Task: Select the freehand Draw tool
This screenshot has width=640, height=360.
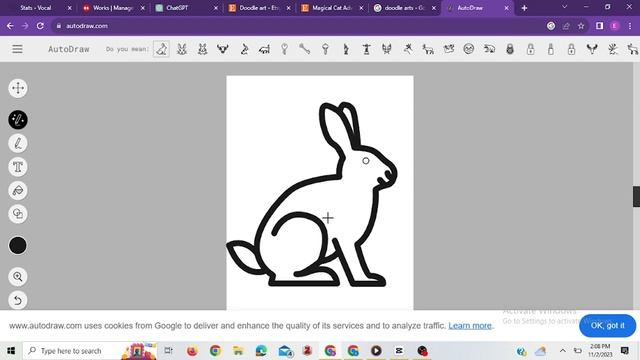Action: [18, 143]
